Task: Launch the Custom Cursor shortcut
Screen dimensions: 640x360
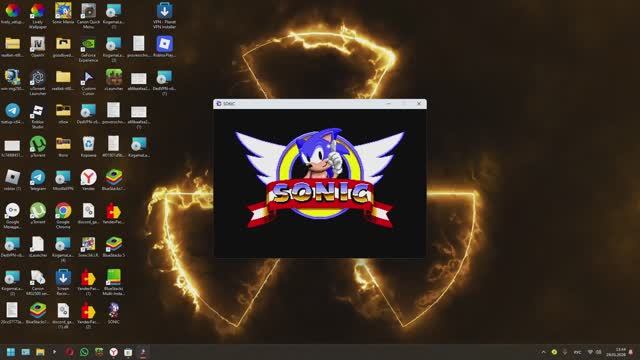Action: (88, 78)
